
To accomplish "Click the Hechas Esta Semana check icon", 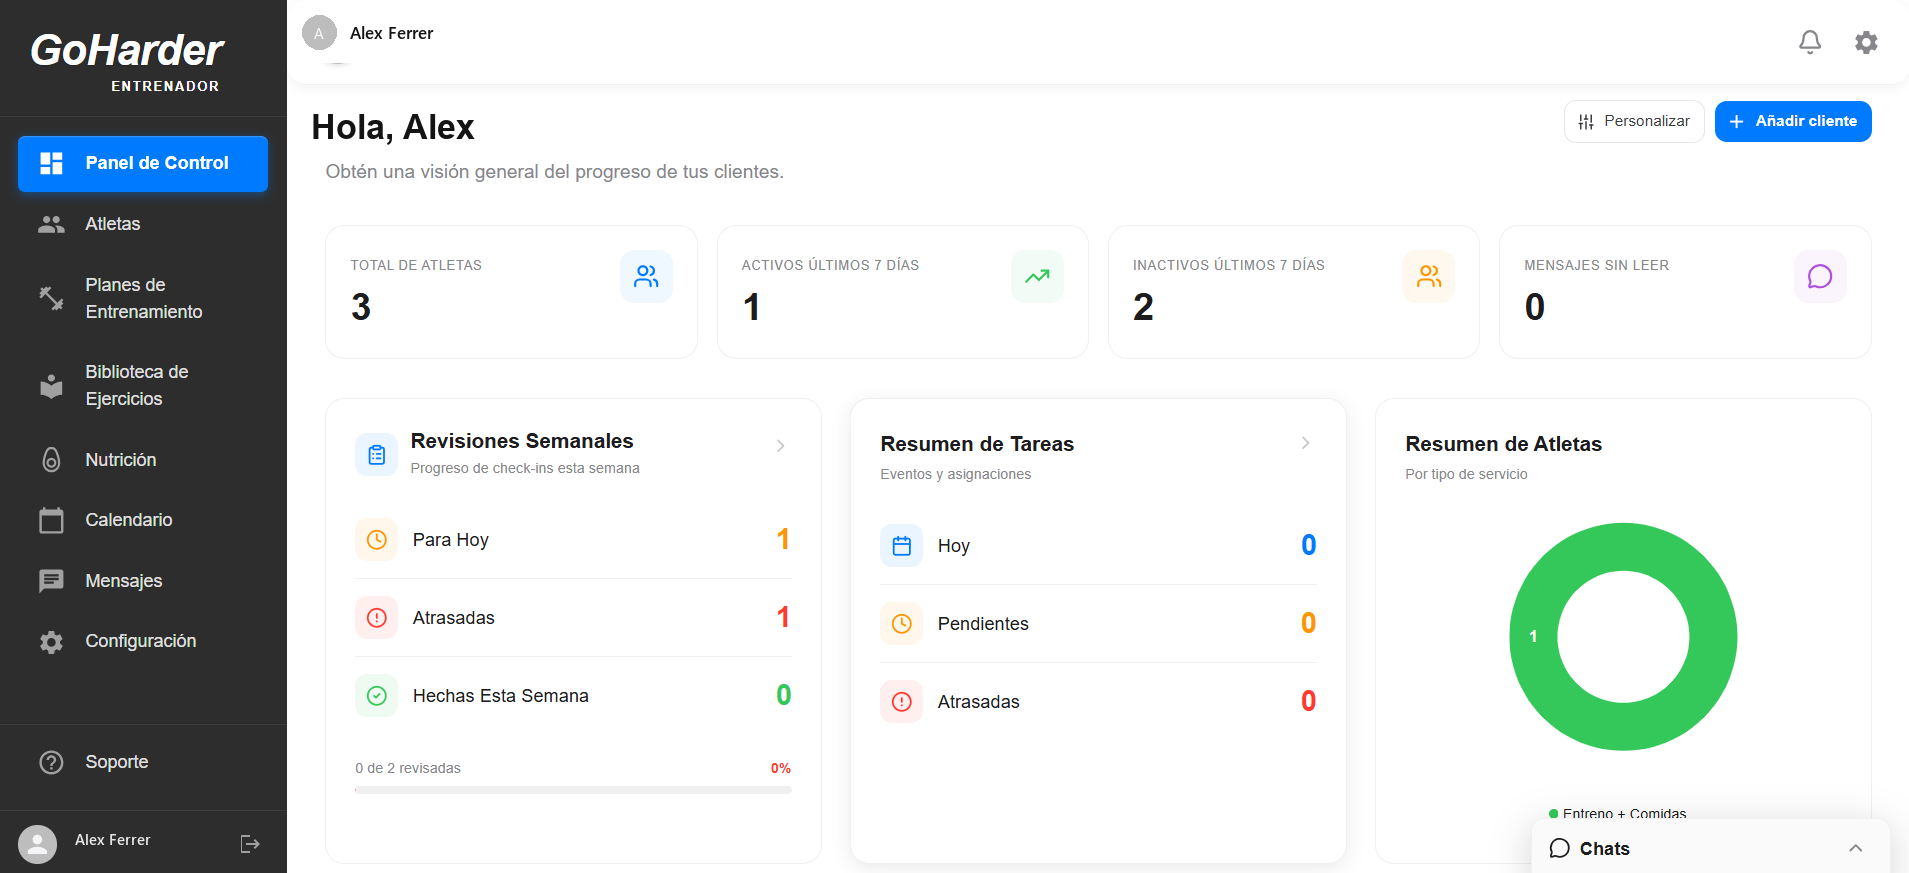I will click(x=377, y=696).
